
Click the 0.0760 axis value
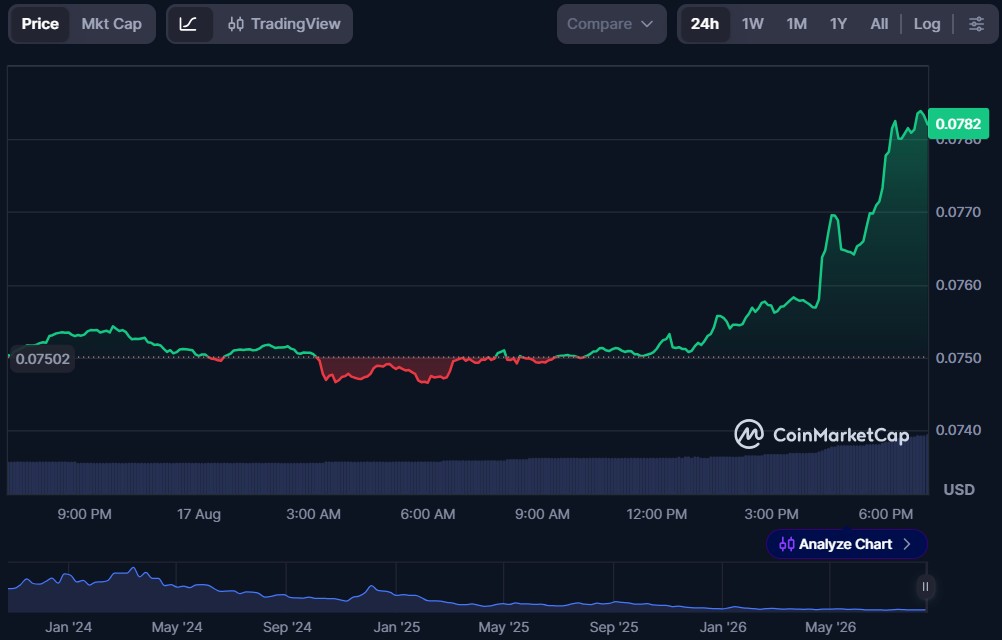click(x=958, y=285)
